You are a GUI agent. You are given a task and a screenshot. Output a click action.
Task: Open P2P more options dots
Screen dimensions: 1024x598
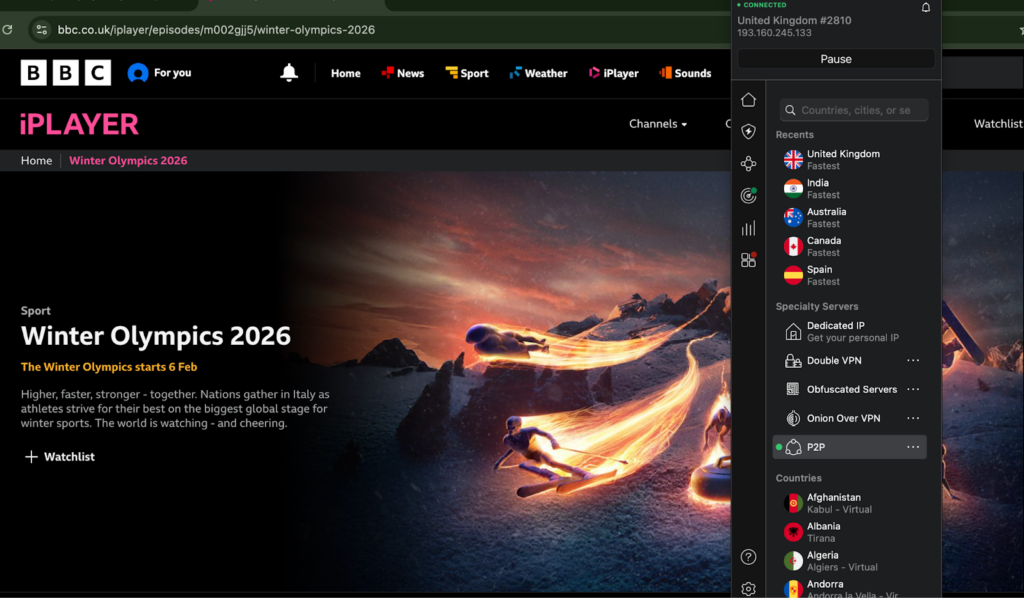pos(913,447)
